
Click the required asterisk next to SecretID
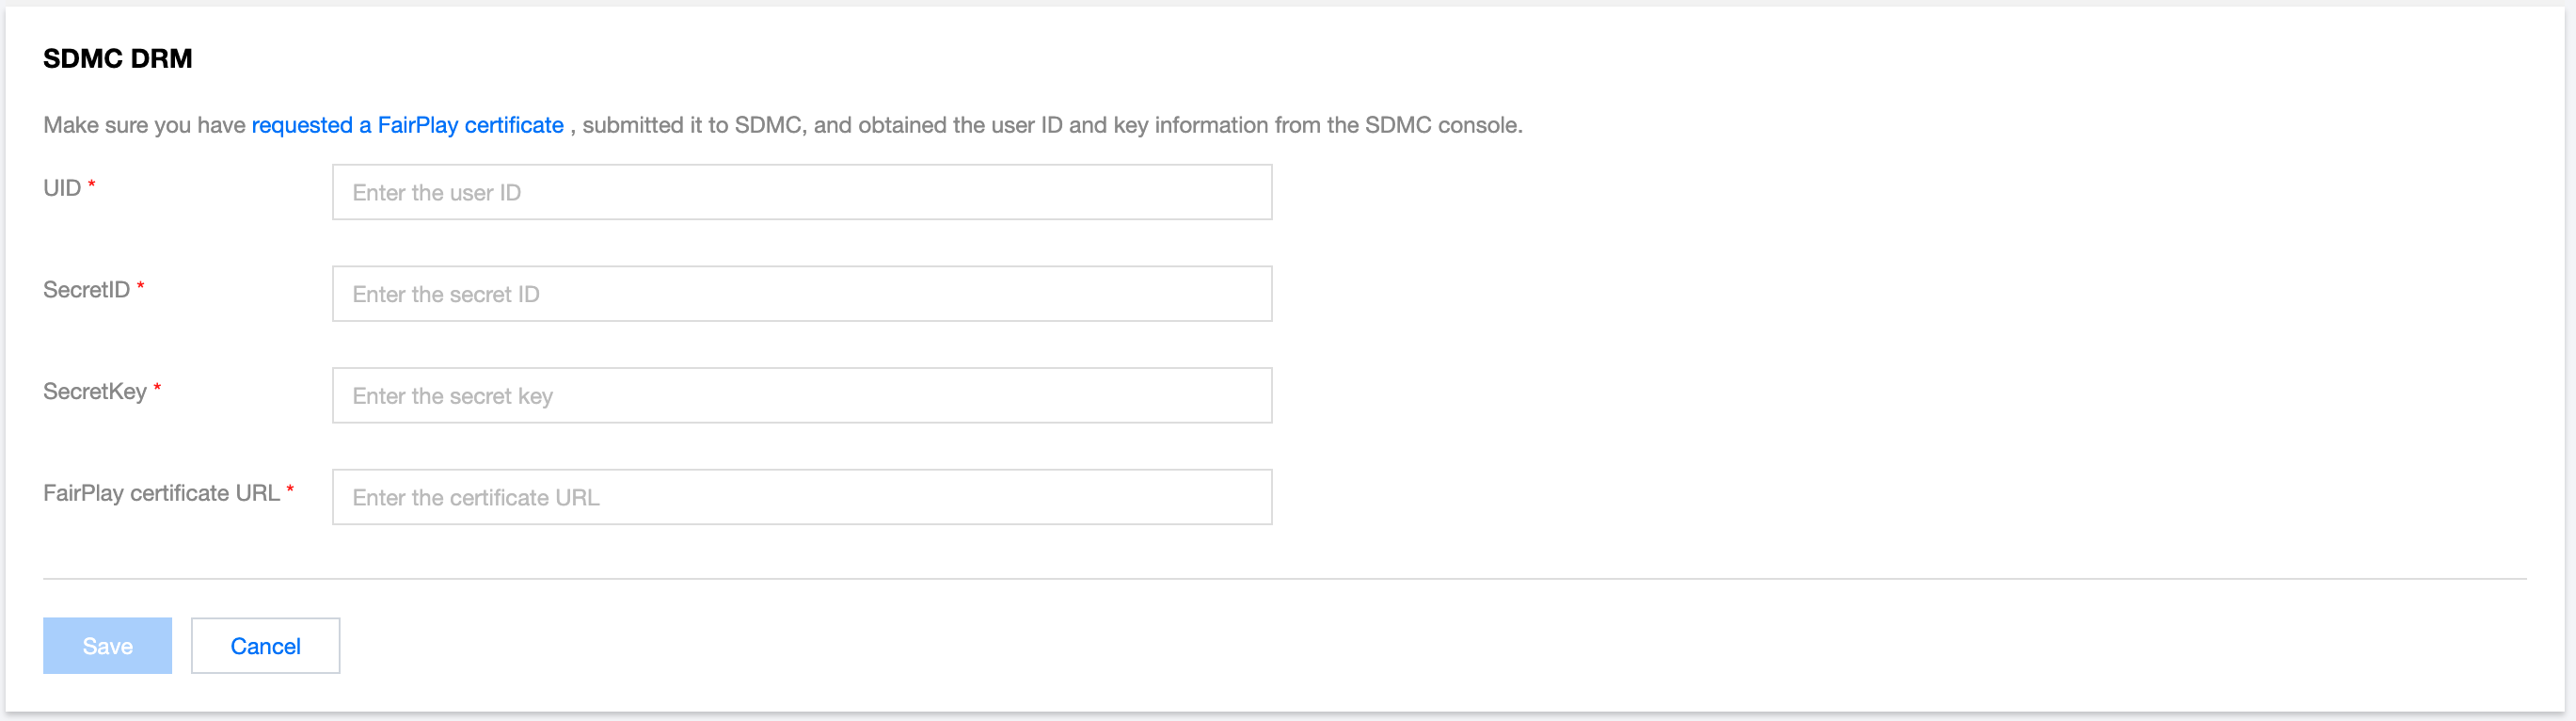[141, 287]
